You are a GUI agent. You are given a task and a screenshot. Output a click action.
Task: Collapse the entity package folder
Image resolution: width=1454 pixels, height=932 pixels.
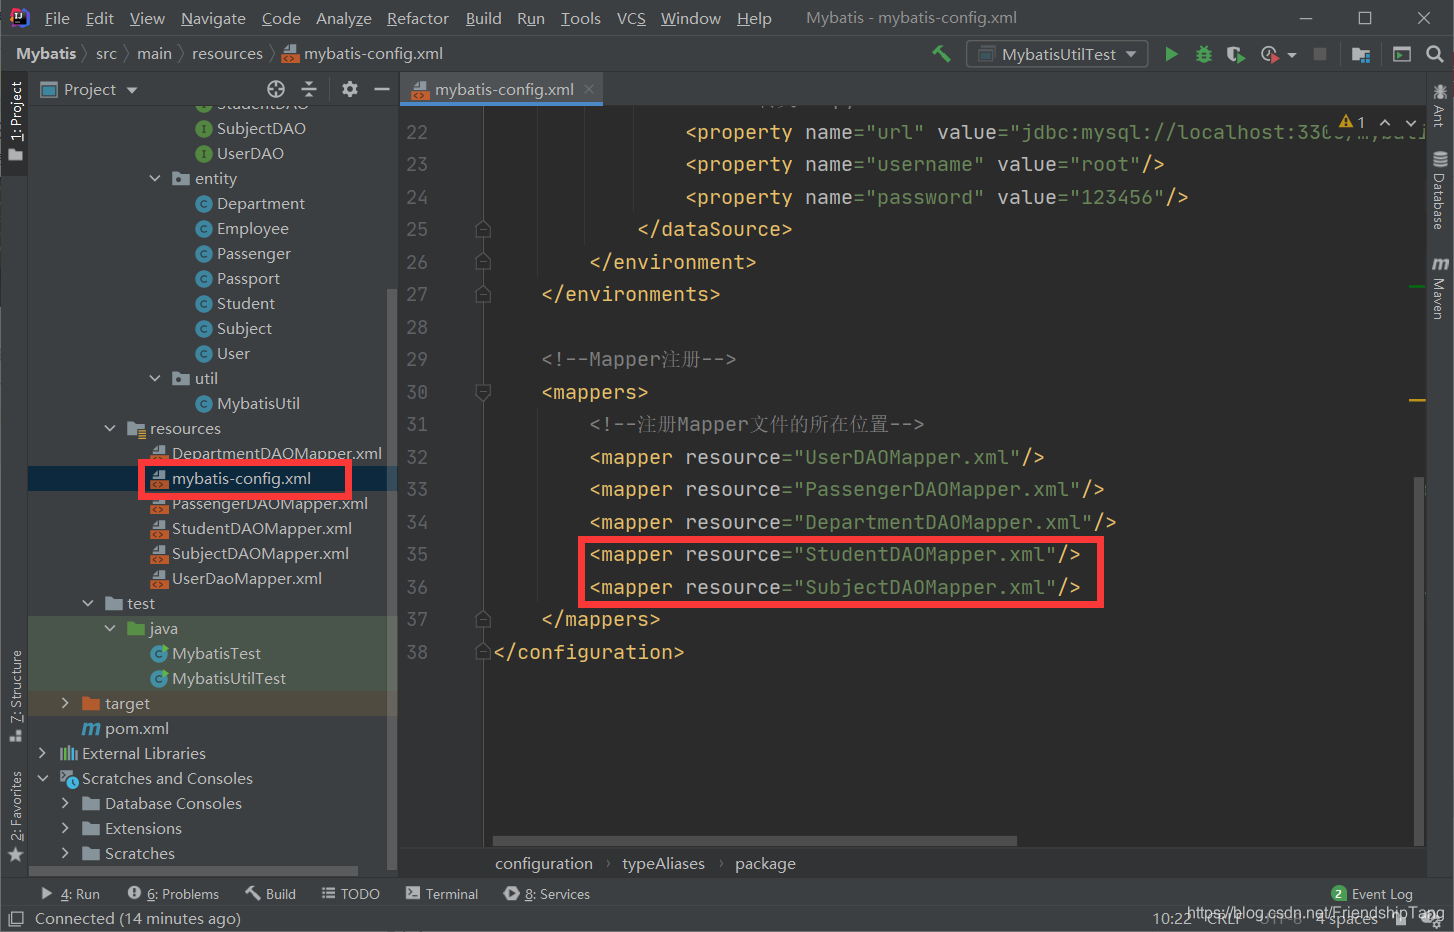coord(155,178)
